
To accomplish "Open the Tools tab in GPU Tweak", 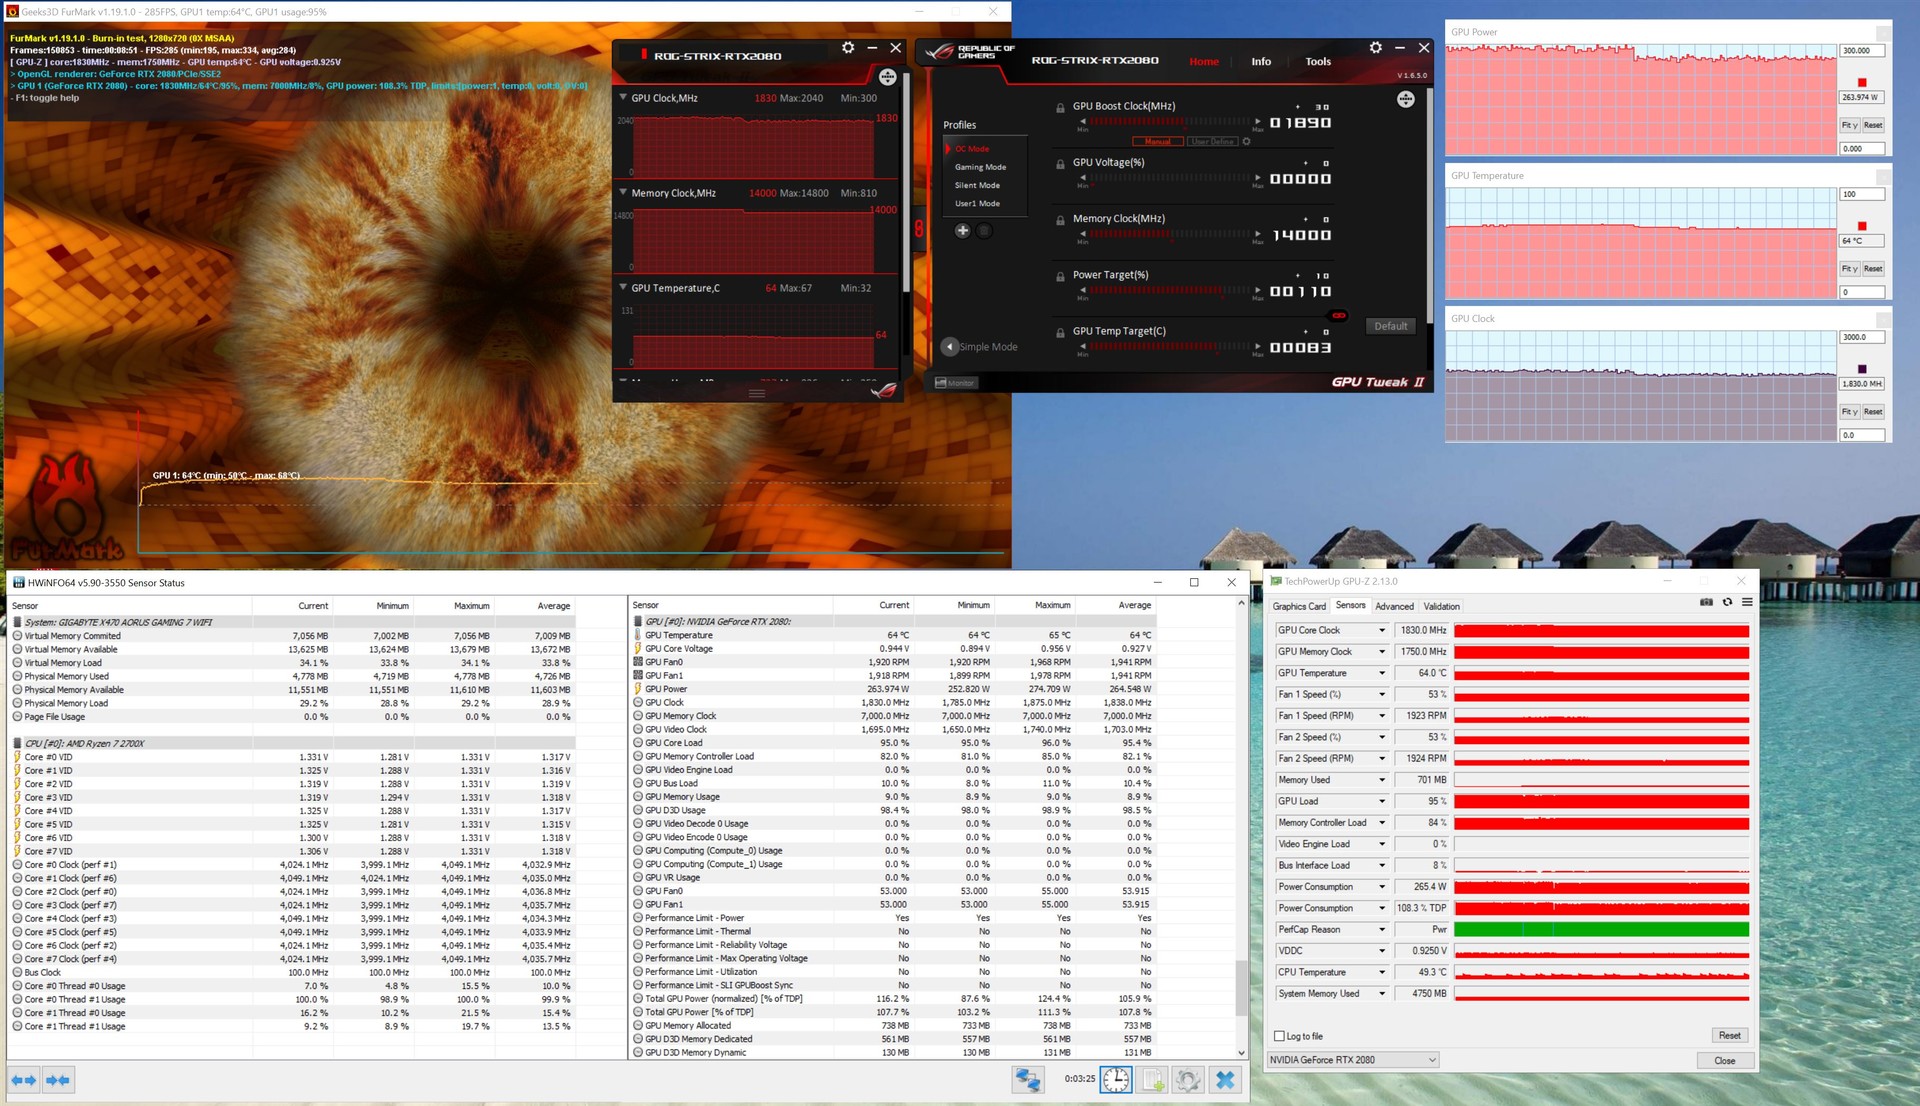I will 1317,62.
